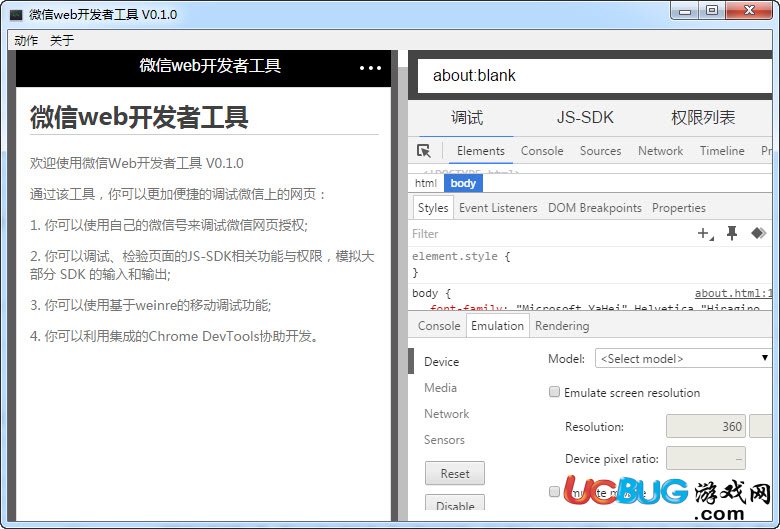The width and height of the screenshot is (780, 529).
Task: Open the top Console devtools tab
Action: (542, 151)
